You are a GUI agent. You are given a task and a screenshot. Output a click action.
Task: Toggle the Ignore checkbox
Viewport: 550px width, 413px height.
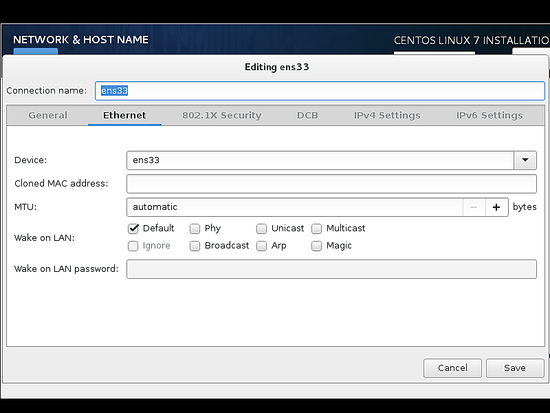(133, 246)
